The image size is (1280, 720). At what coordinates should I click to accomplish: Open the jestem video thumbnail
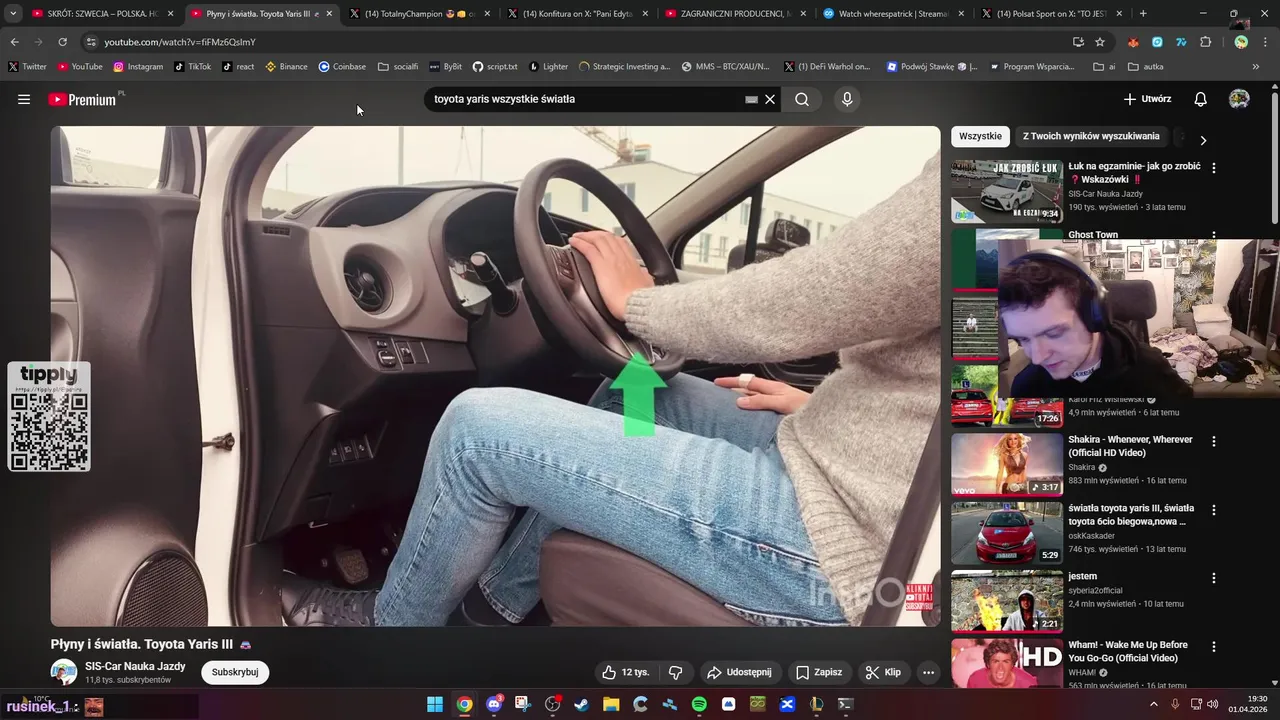(x=1006, y=601)
